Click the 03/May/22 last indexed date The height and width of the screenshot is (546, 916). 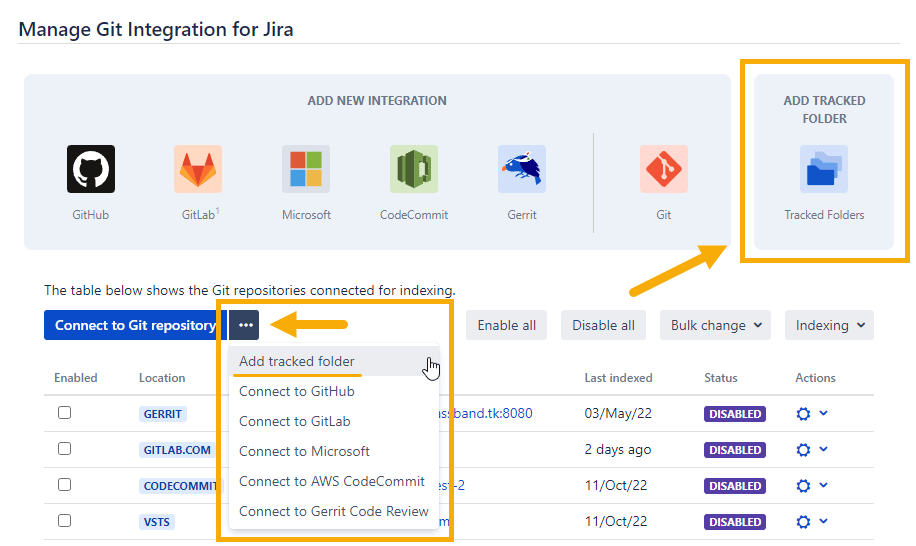coord(617,413)
